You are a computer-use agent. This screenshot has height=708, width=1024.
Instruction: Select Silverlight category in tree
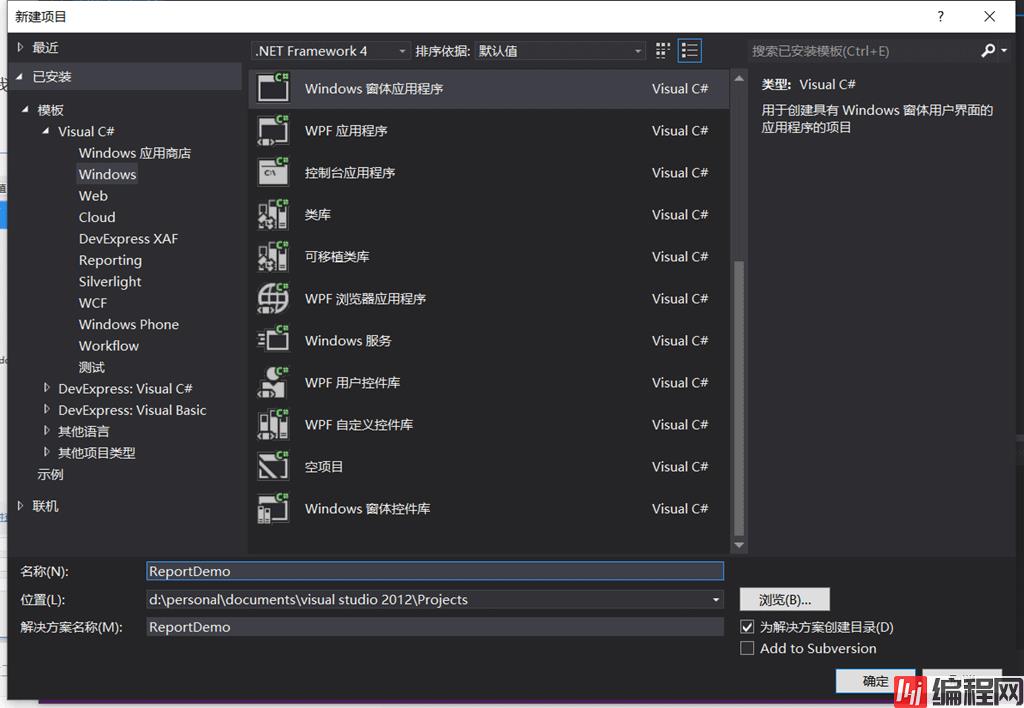point(110,282)
